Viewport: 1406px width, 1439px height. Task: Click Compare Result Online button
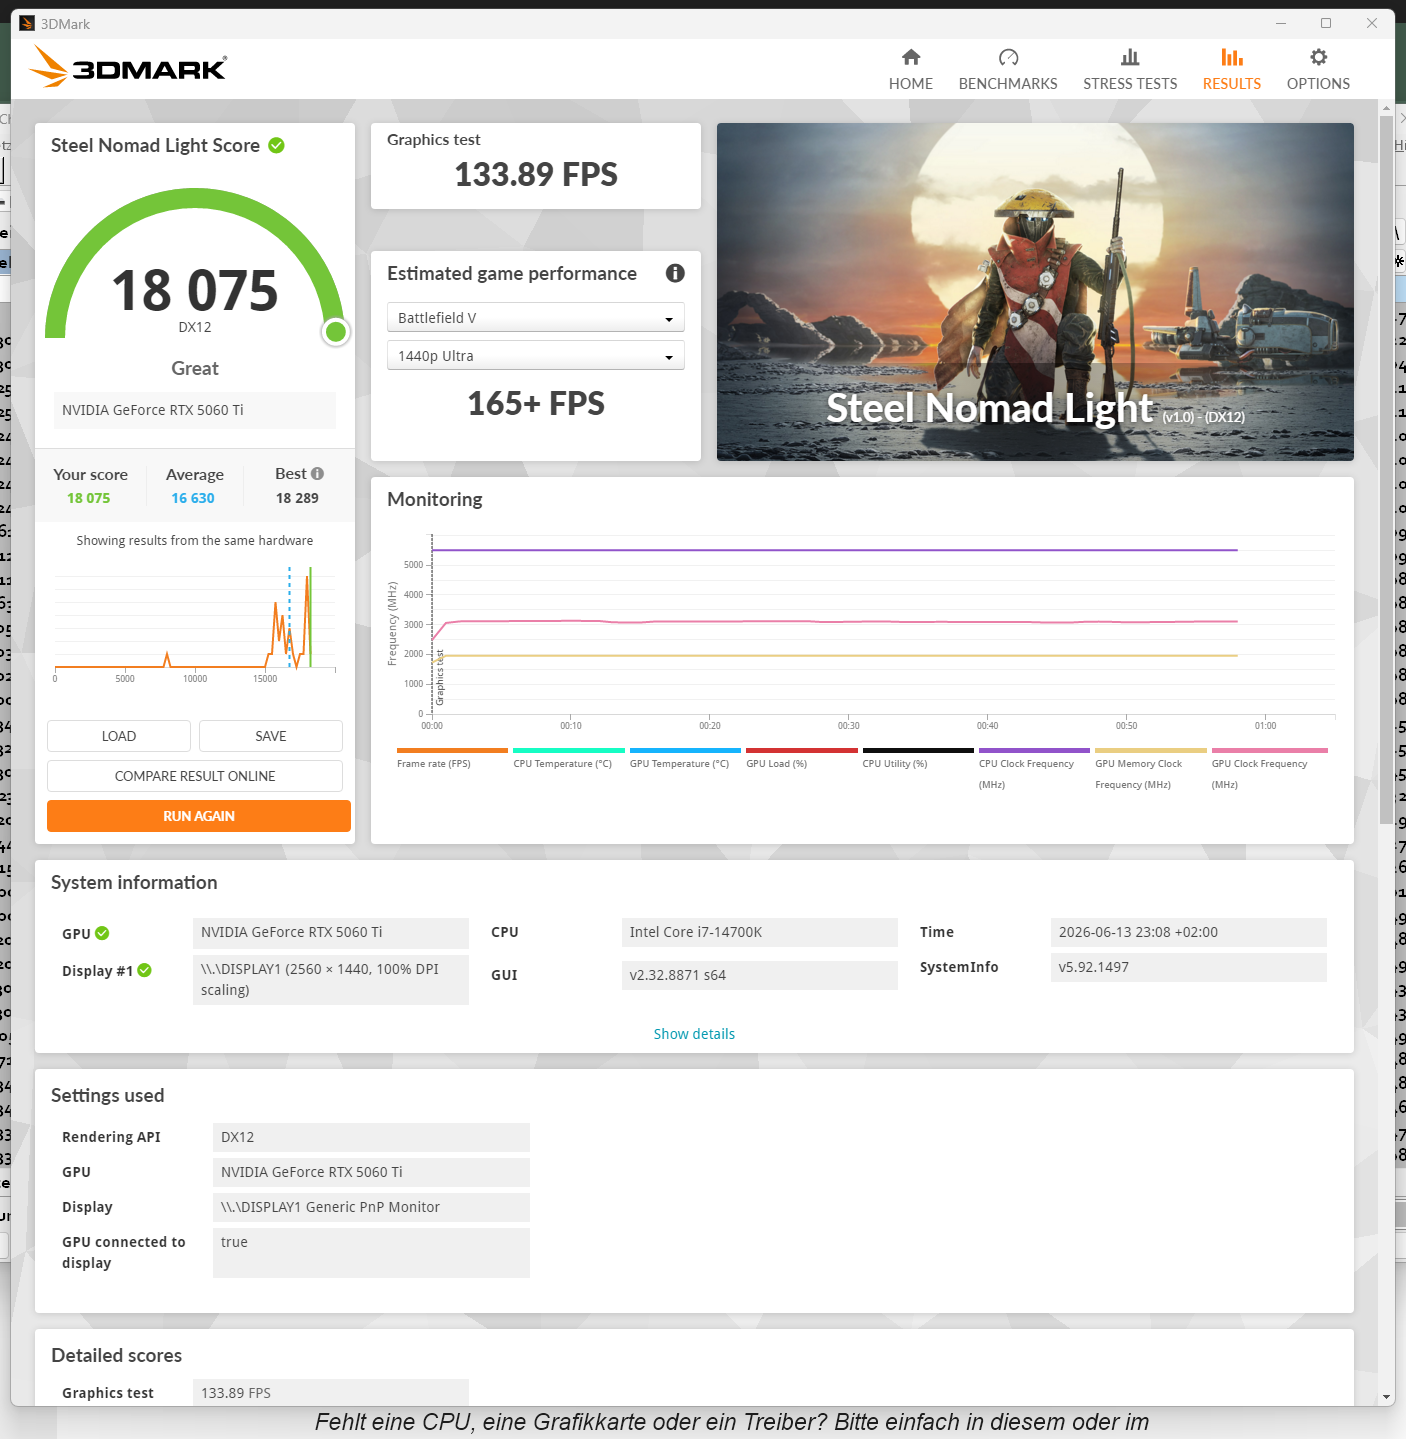[x=195, y=776]
